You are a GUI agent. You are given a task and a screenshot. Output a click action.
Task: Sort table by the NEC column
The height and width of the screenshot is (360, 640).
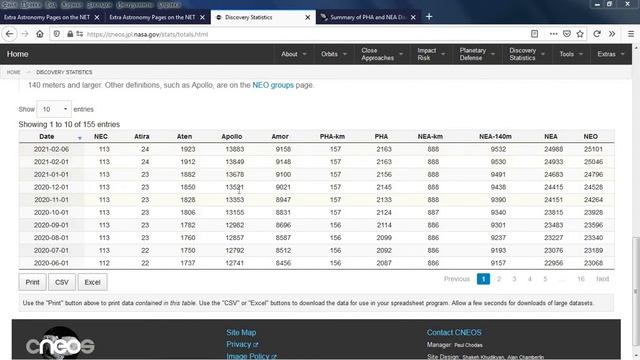[101, 136]
